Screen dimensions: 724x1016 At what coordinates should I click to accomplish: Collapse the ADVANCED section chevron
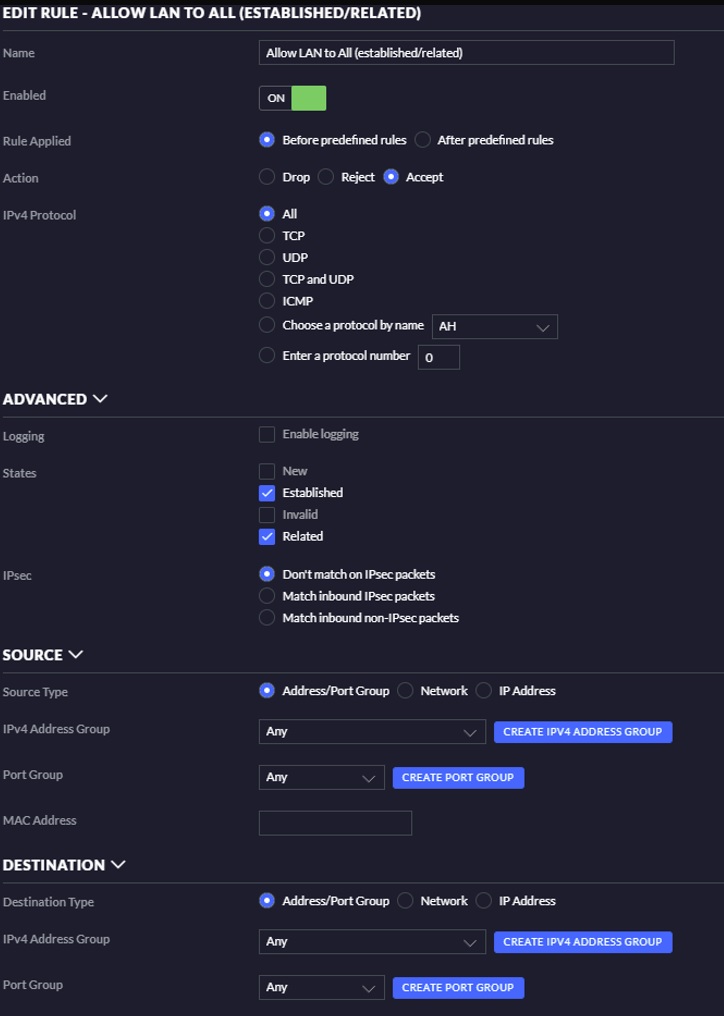tap(100, 398)
